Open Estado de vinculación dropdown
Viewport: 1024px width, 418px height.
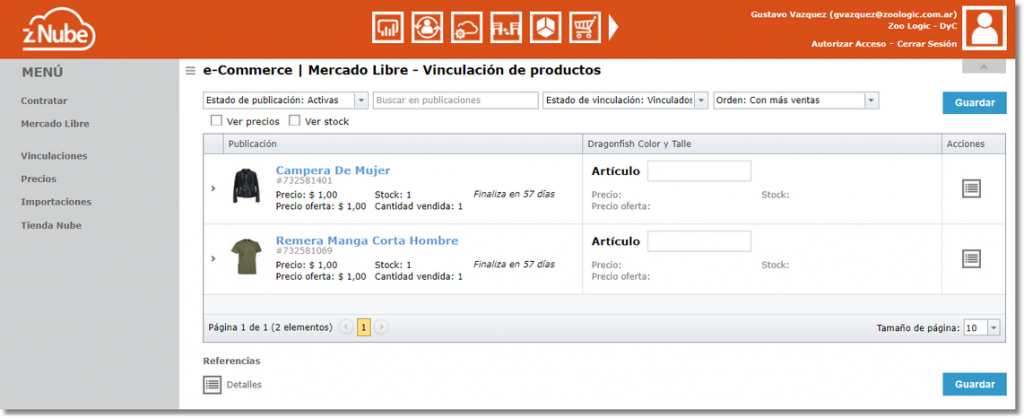(701, 101)
